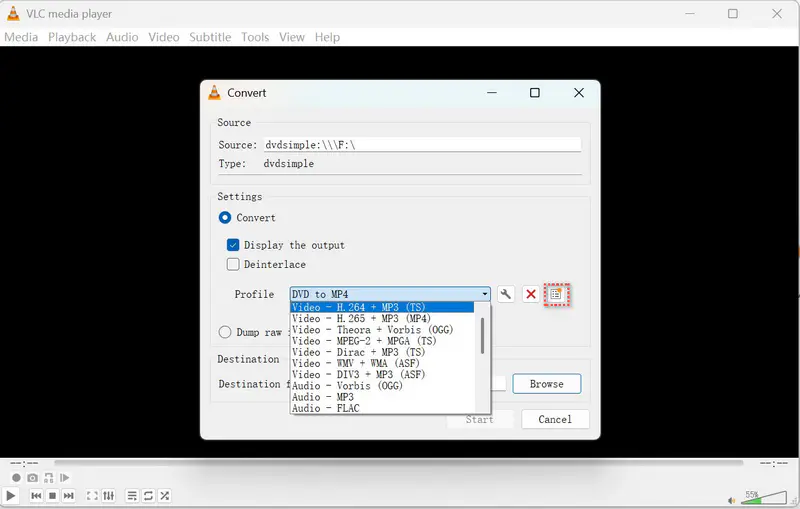
Task: Choose Video - Theora + Vorbis (OGG) profile
Action: pyautogui.click(x=382, y=329)
